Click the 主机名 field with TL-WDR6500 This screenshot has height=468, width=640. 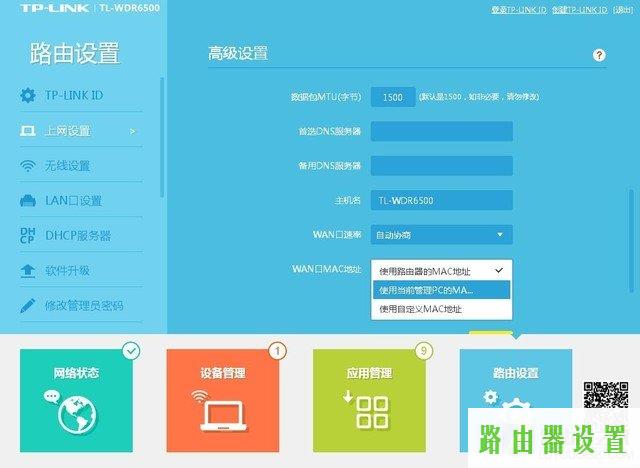coord(442,200)
